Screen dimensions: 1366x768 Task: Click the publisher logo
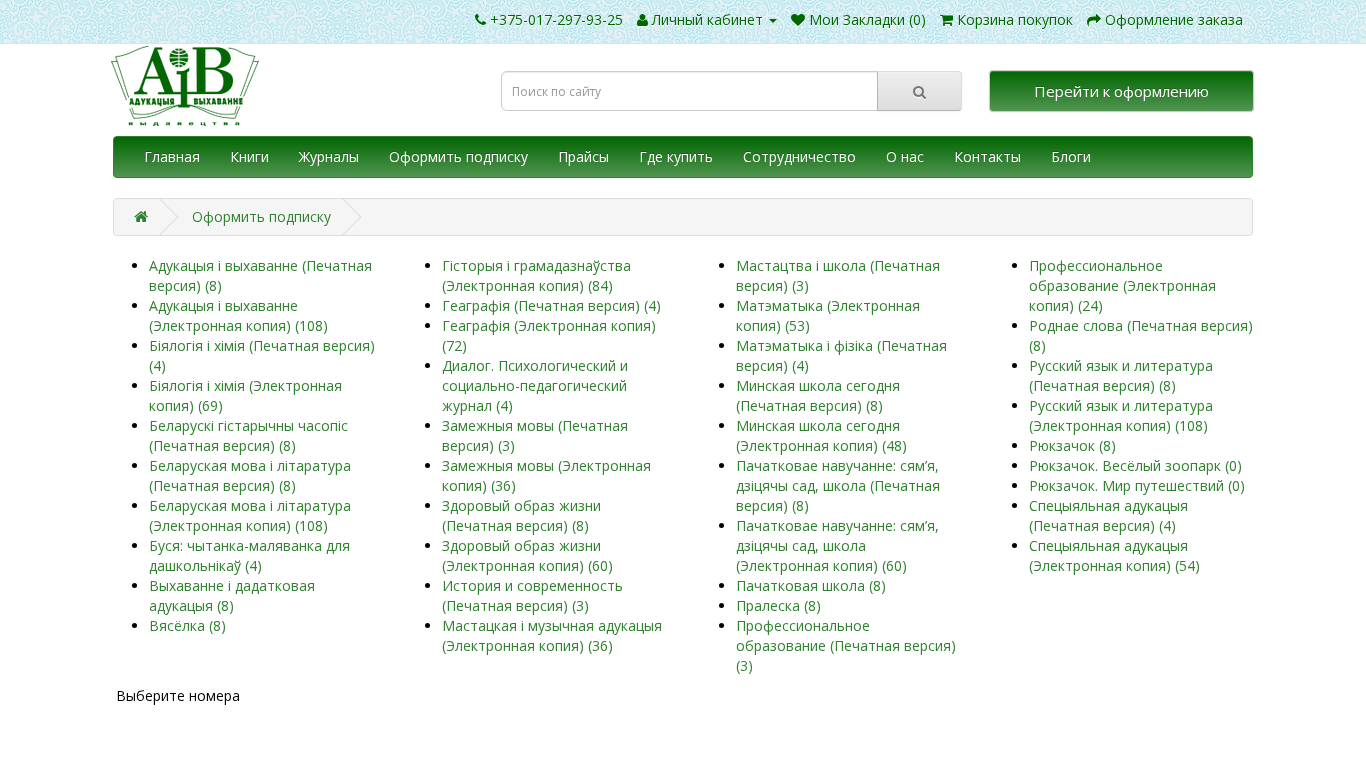click(185, 86)
